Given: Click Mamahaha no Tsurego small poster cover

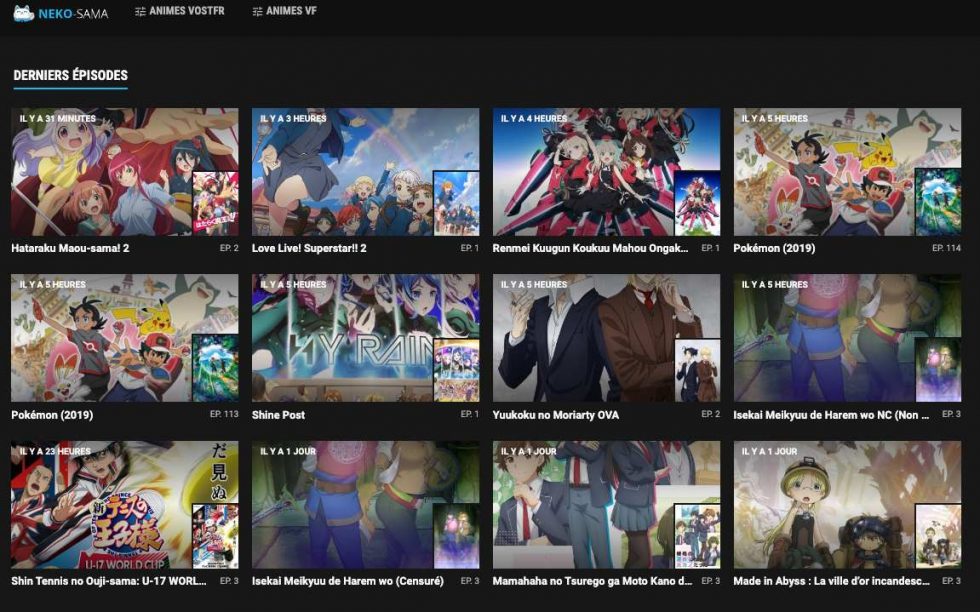Looking at the screenshot, I should (x=698, y=536).
